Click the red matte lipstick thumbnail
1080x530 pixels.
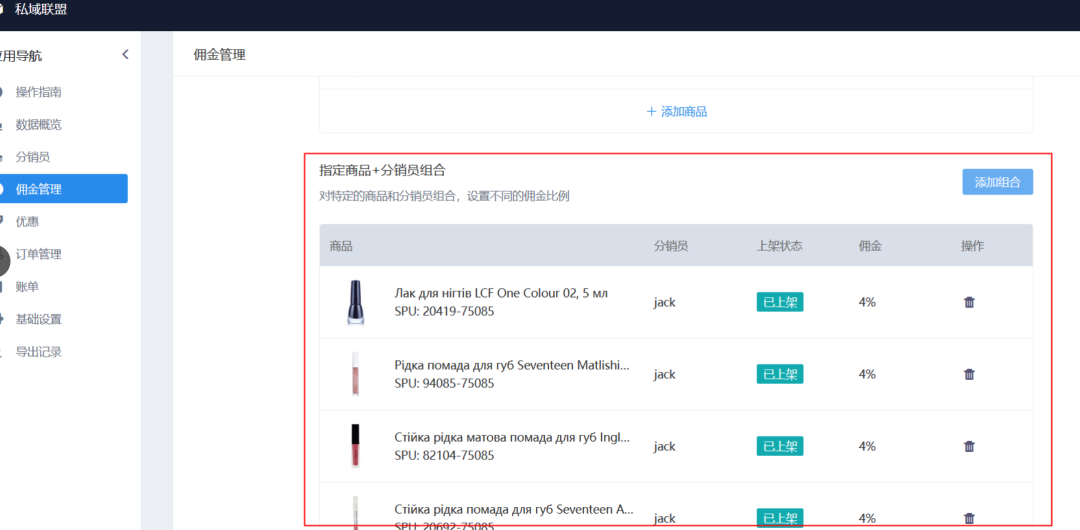[355, 447]
